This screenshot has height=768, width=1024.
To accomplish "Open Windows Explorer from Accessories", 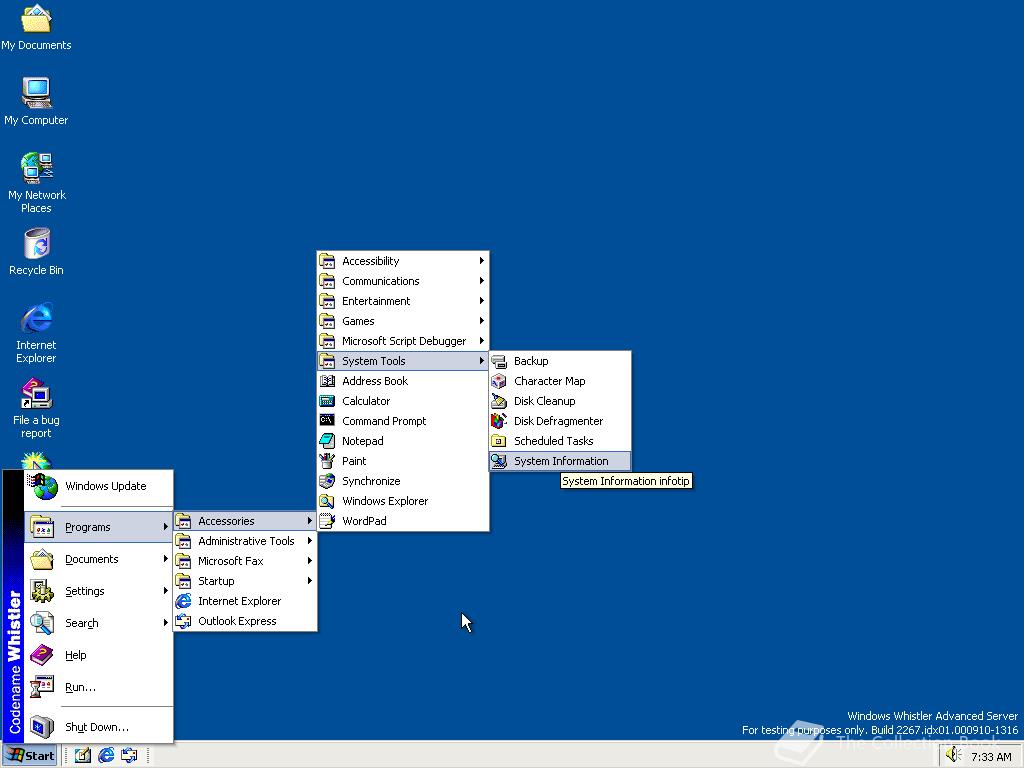I will 403,501.
